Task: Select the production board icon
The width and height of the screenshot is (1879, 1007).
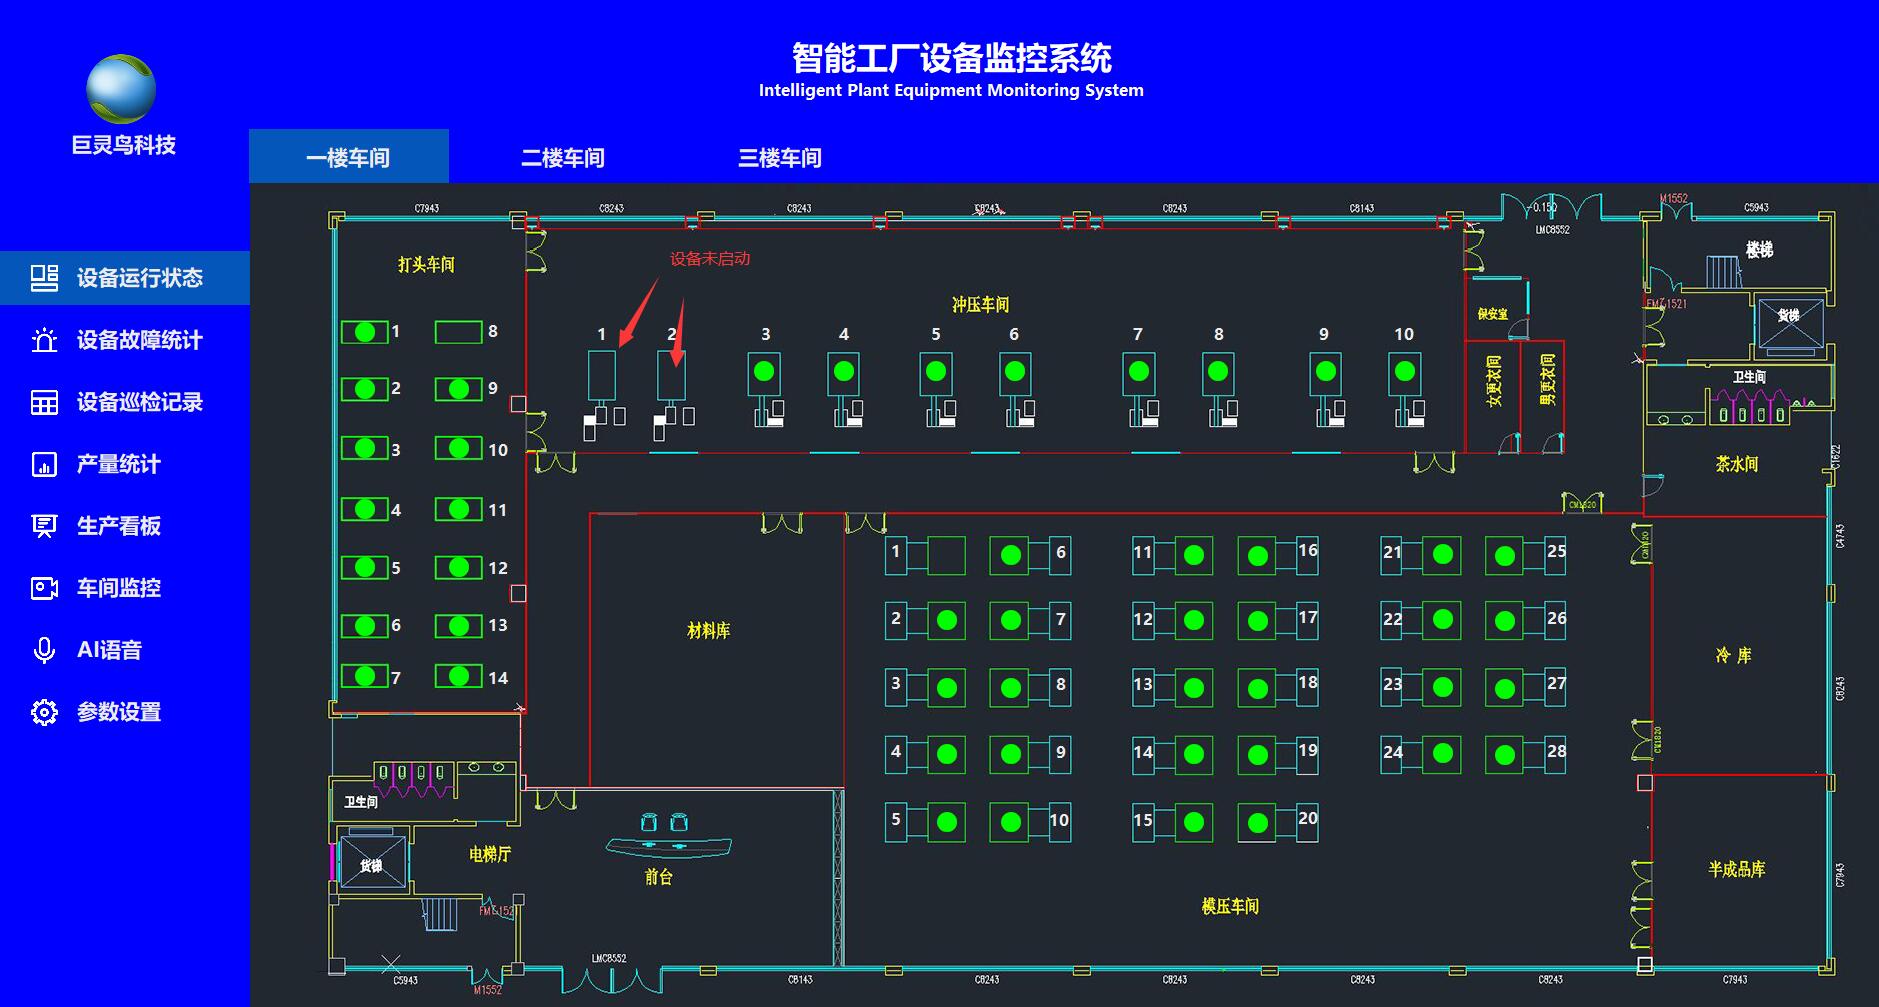Action: coord(44,526)
